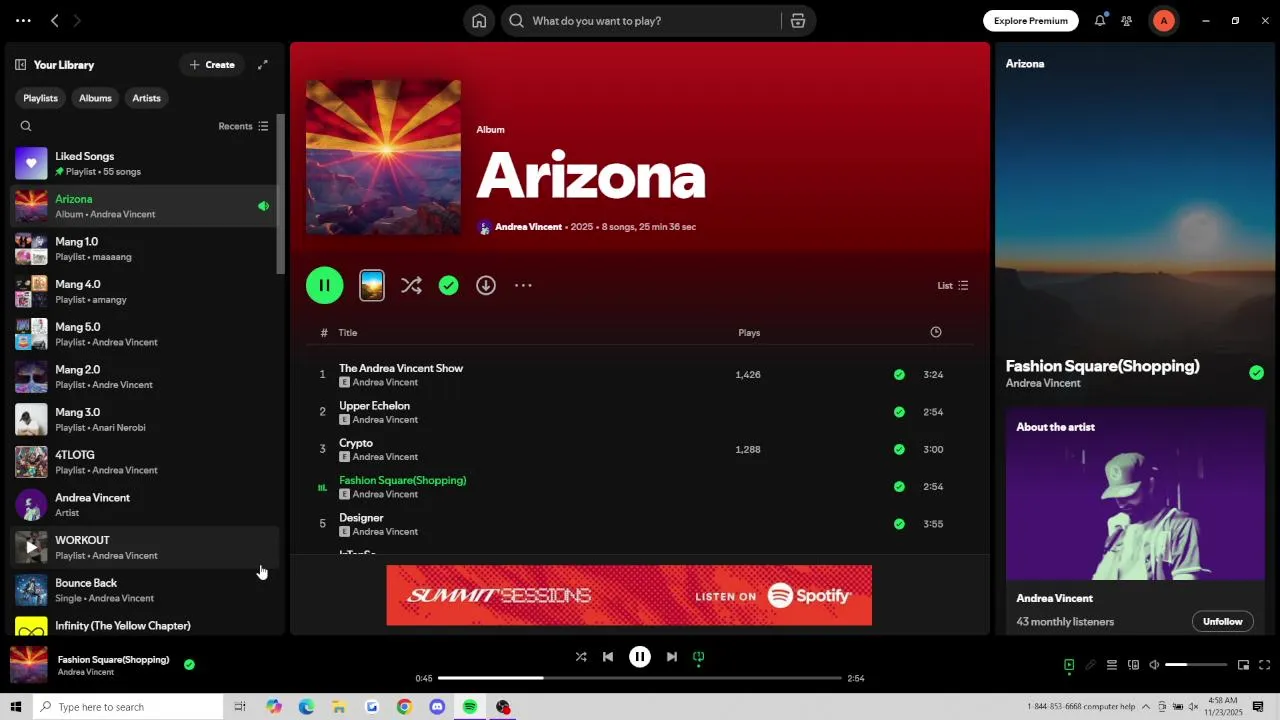Open Connect to a device icon
The width and height of the screenshot is (1280, 720).
(x=1133, y=665)
